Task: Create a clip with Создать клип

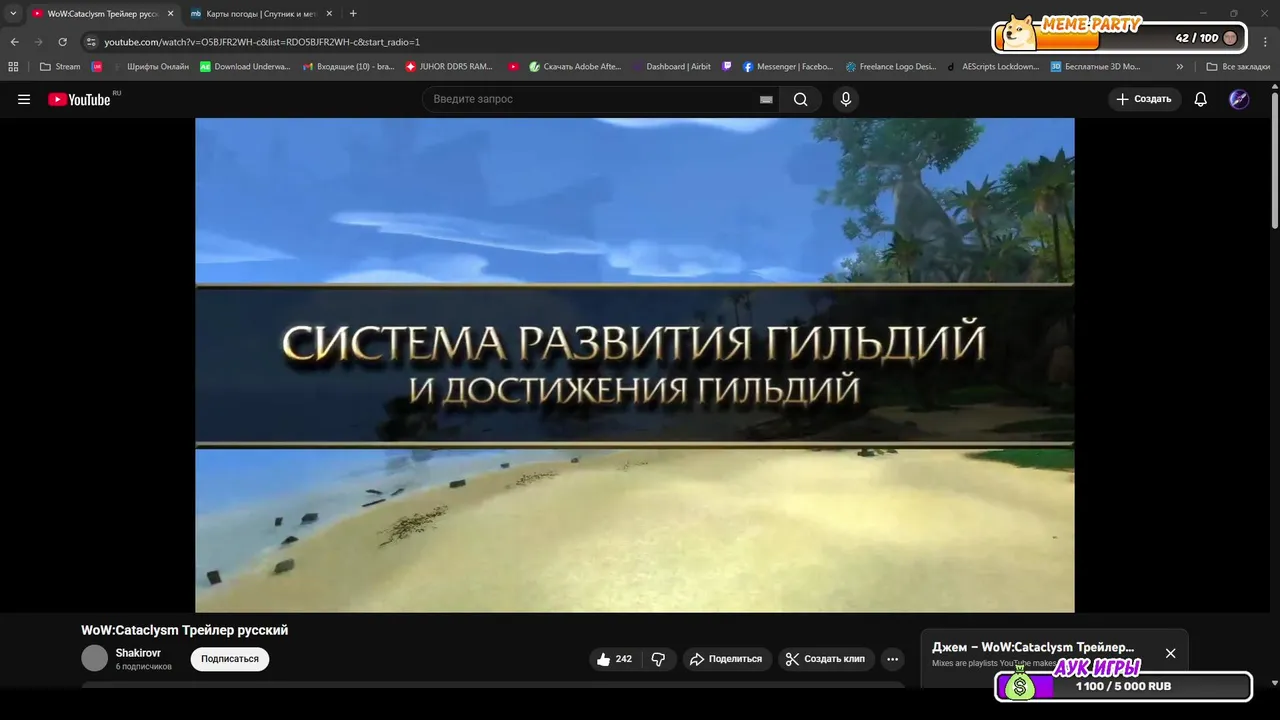Action: click(x=826, y=659)
